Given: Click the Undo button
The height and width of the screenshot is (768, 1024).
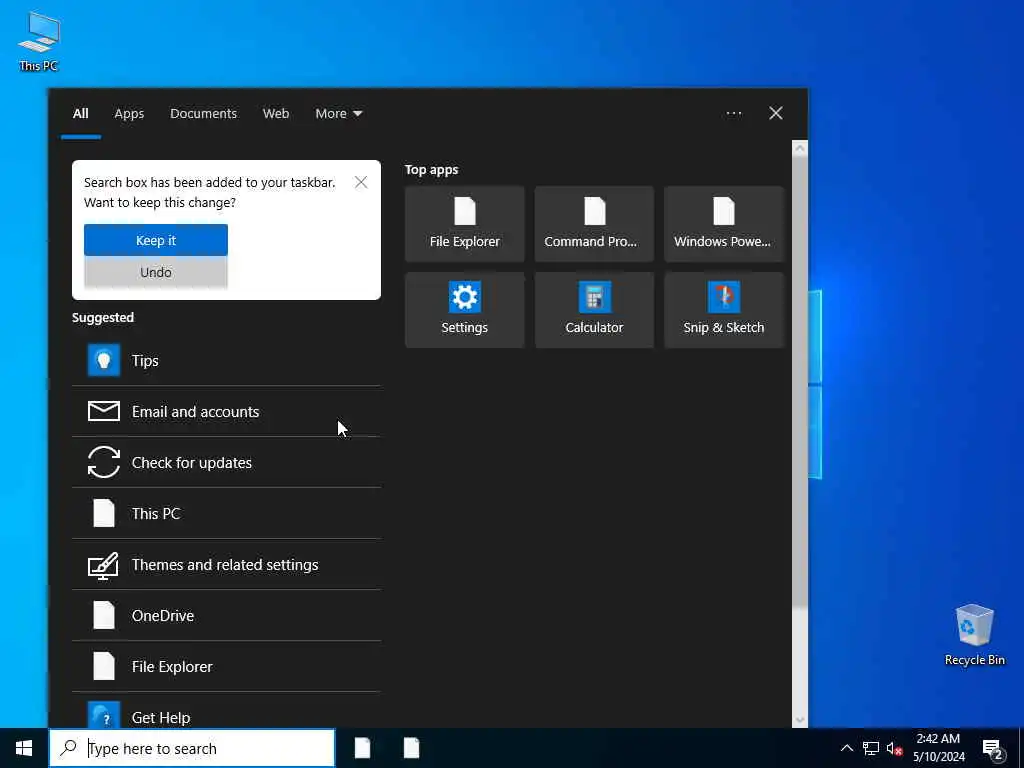Looking at the screenshot, I should (x=156, y=272).
